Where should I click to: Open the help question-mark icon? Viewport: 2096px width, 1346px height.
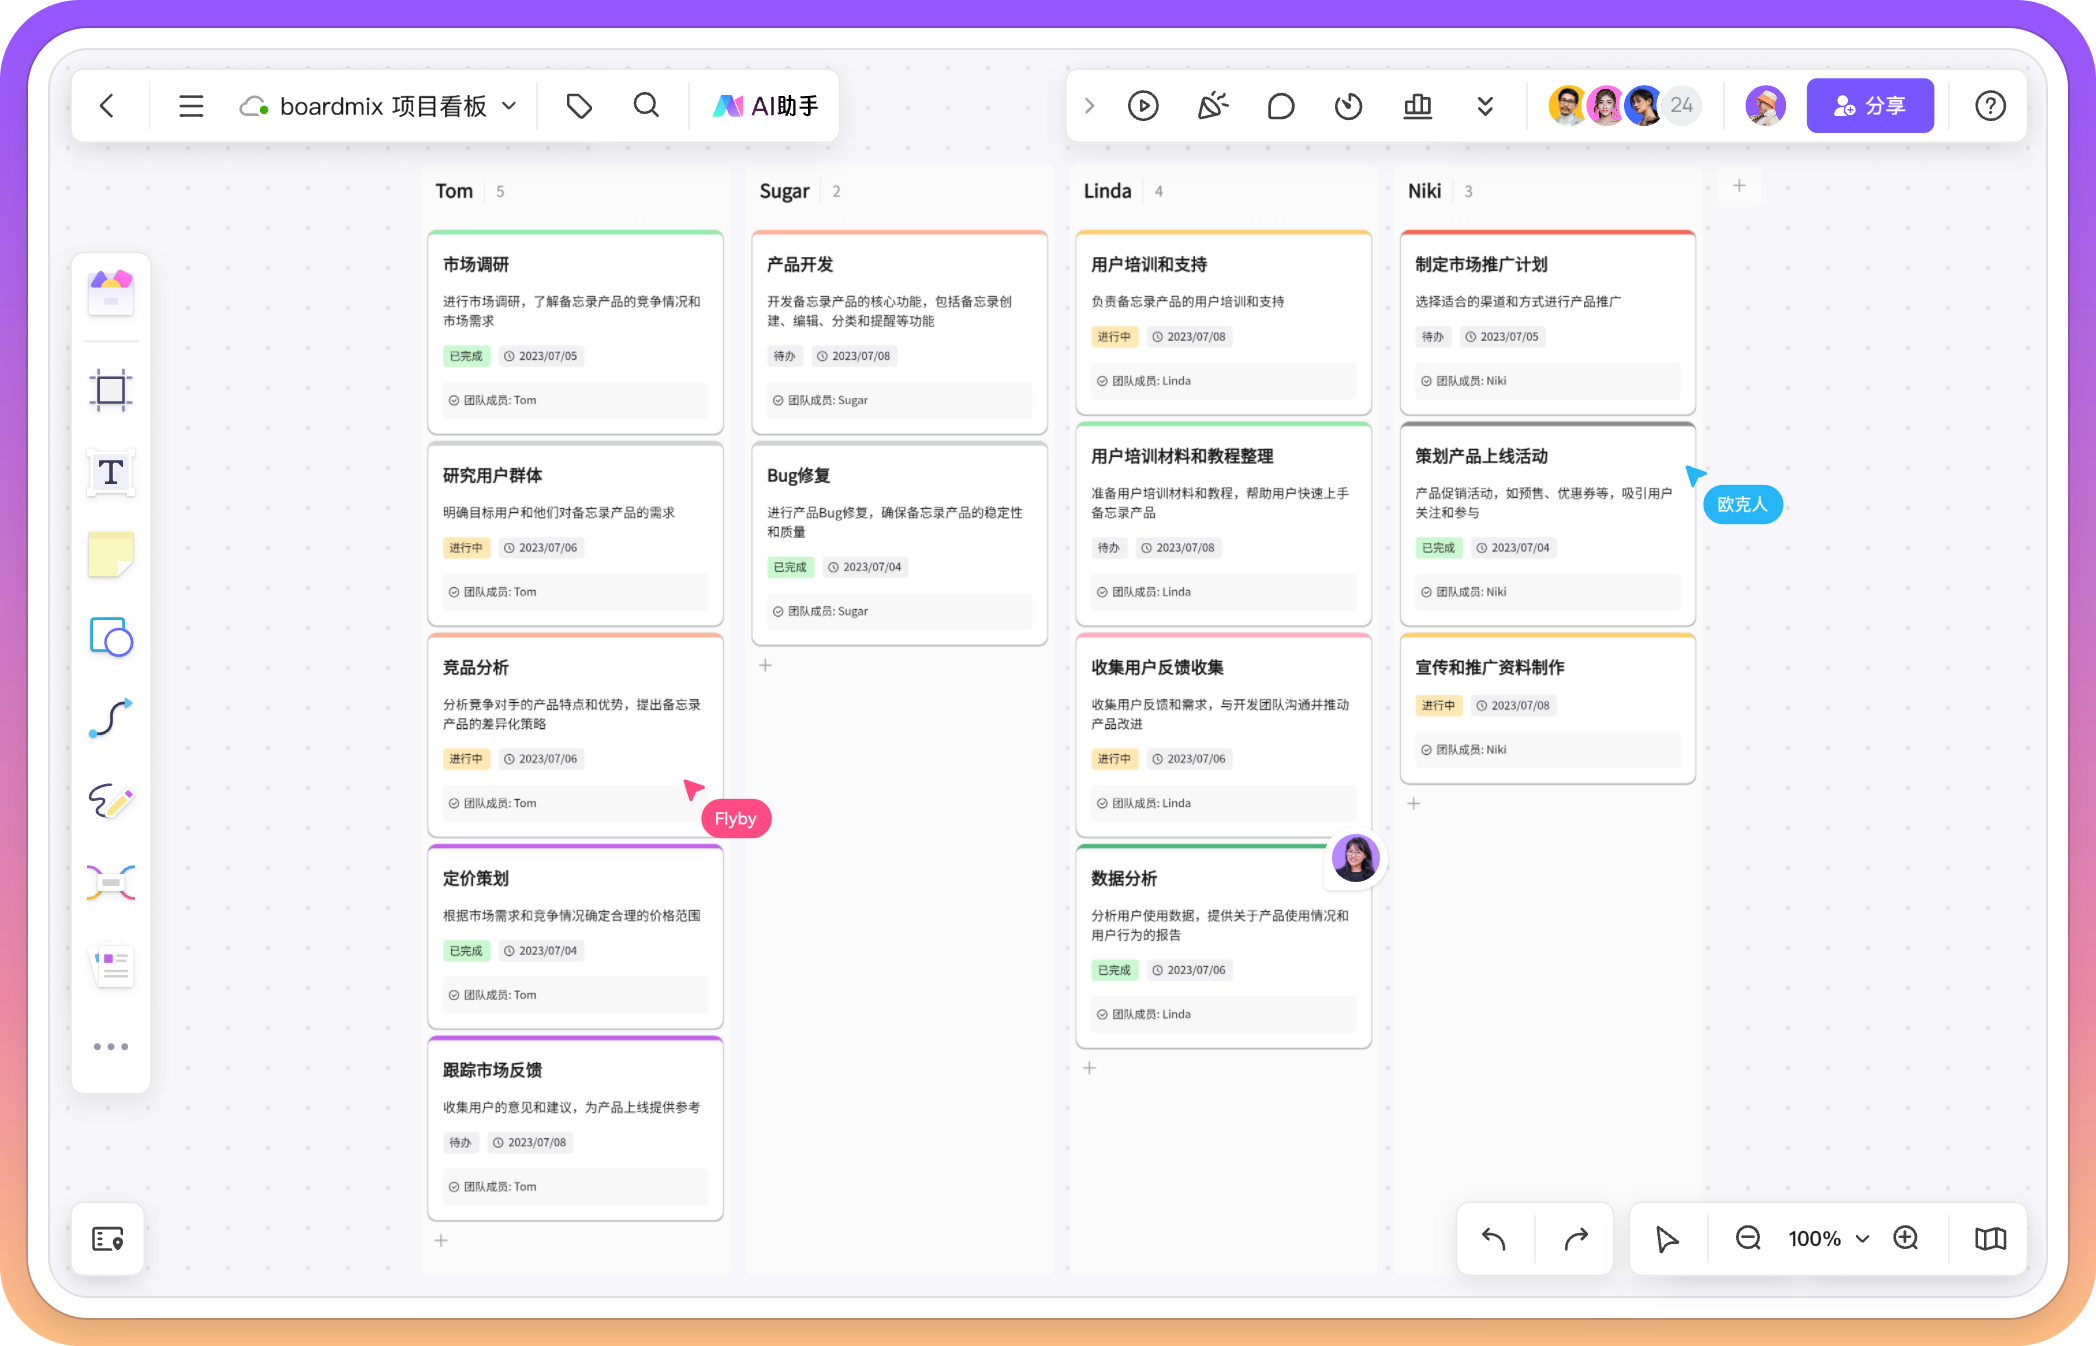(x=1990, y=106)
